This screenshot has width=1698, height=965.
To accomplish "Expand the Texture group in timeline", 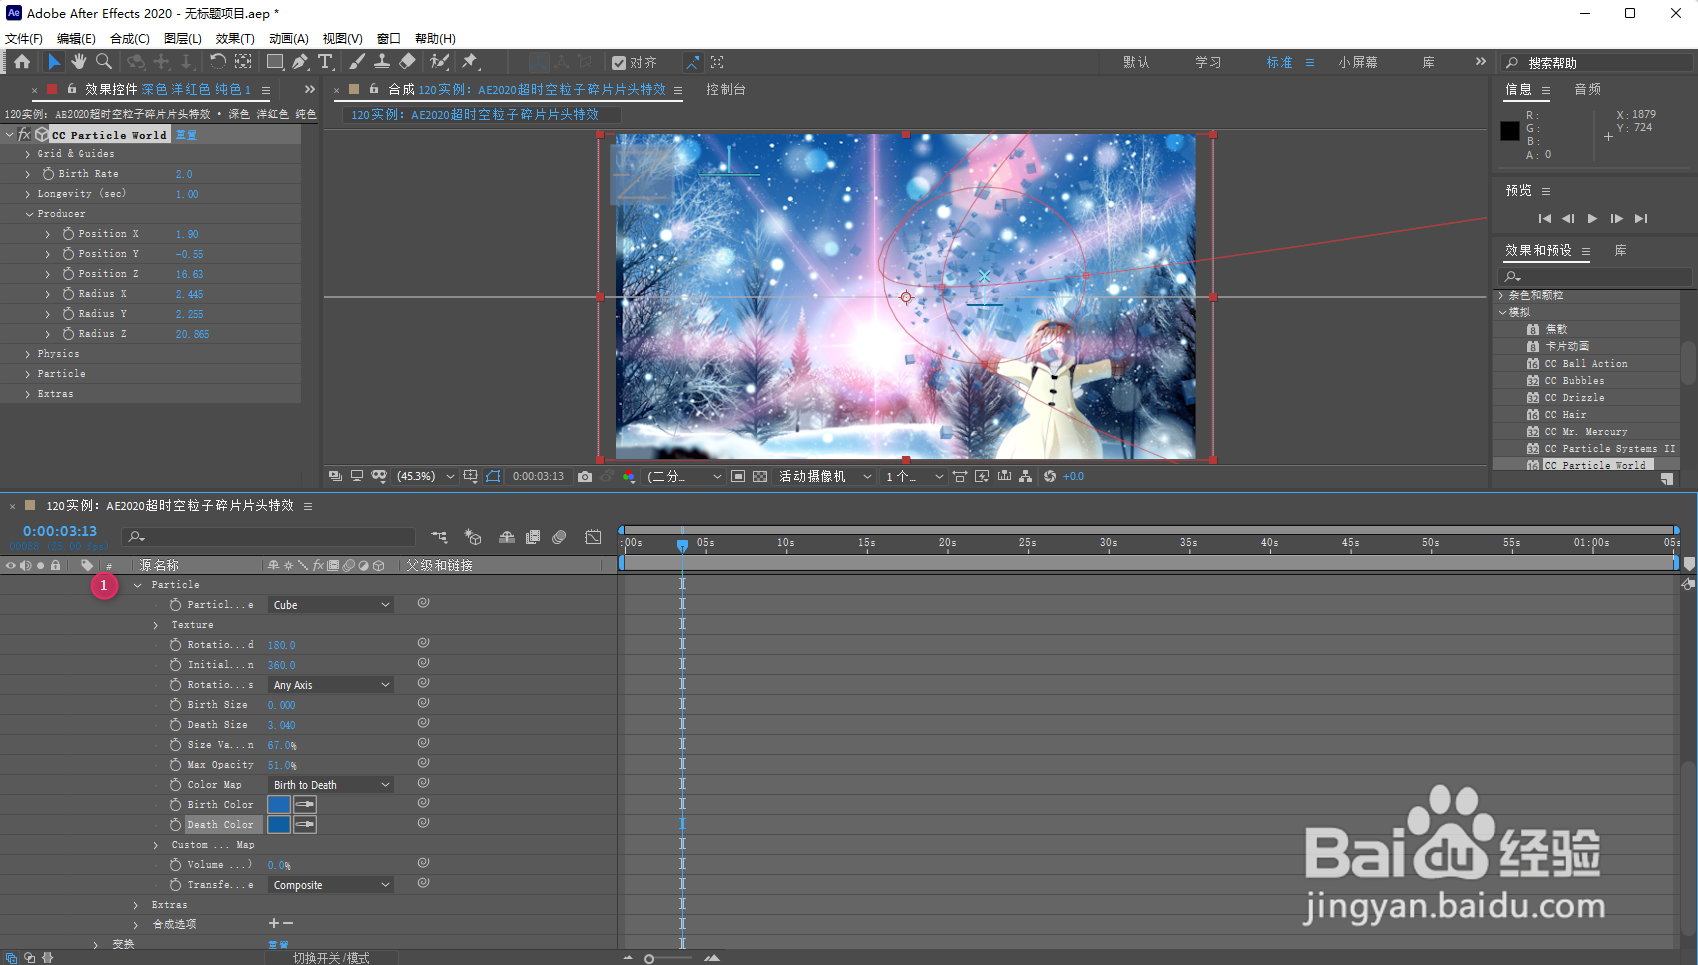I will (x=156, y=625).
